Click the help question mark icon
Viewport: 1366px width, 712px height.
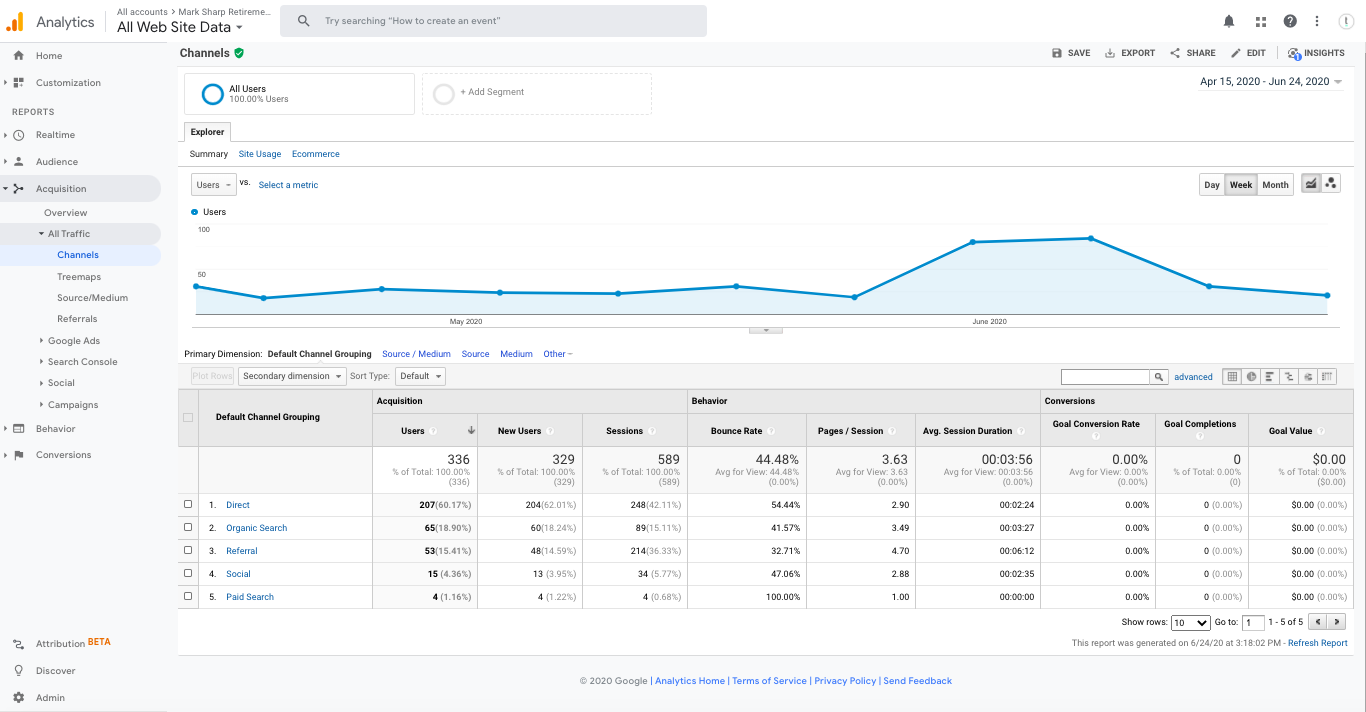1290,21
